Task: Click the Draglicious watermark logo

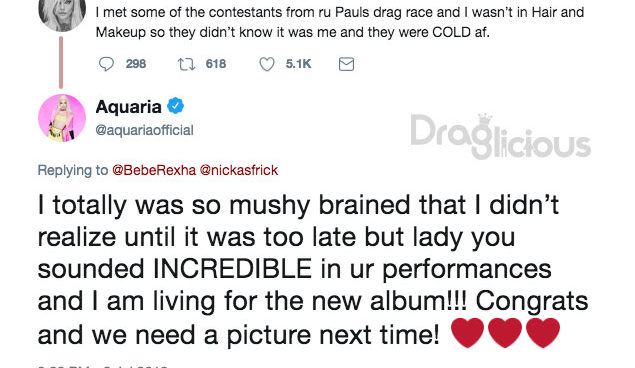Action: 501,137
